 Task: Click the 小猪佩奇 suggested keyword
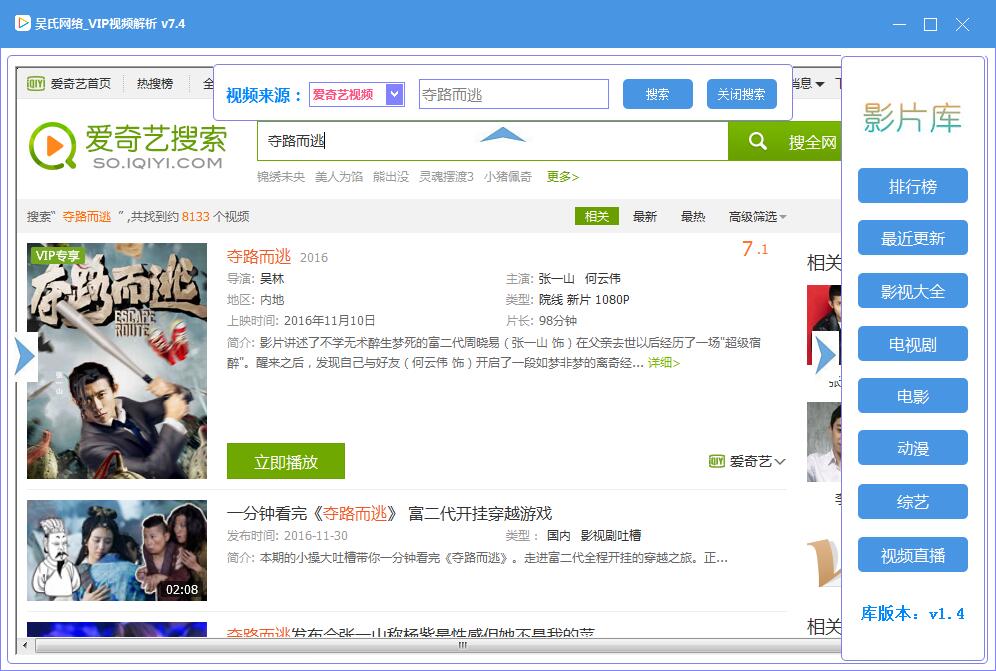[508, 177]
